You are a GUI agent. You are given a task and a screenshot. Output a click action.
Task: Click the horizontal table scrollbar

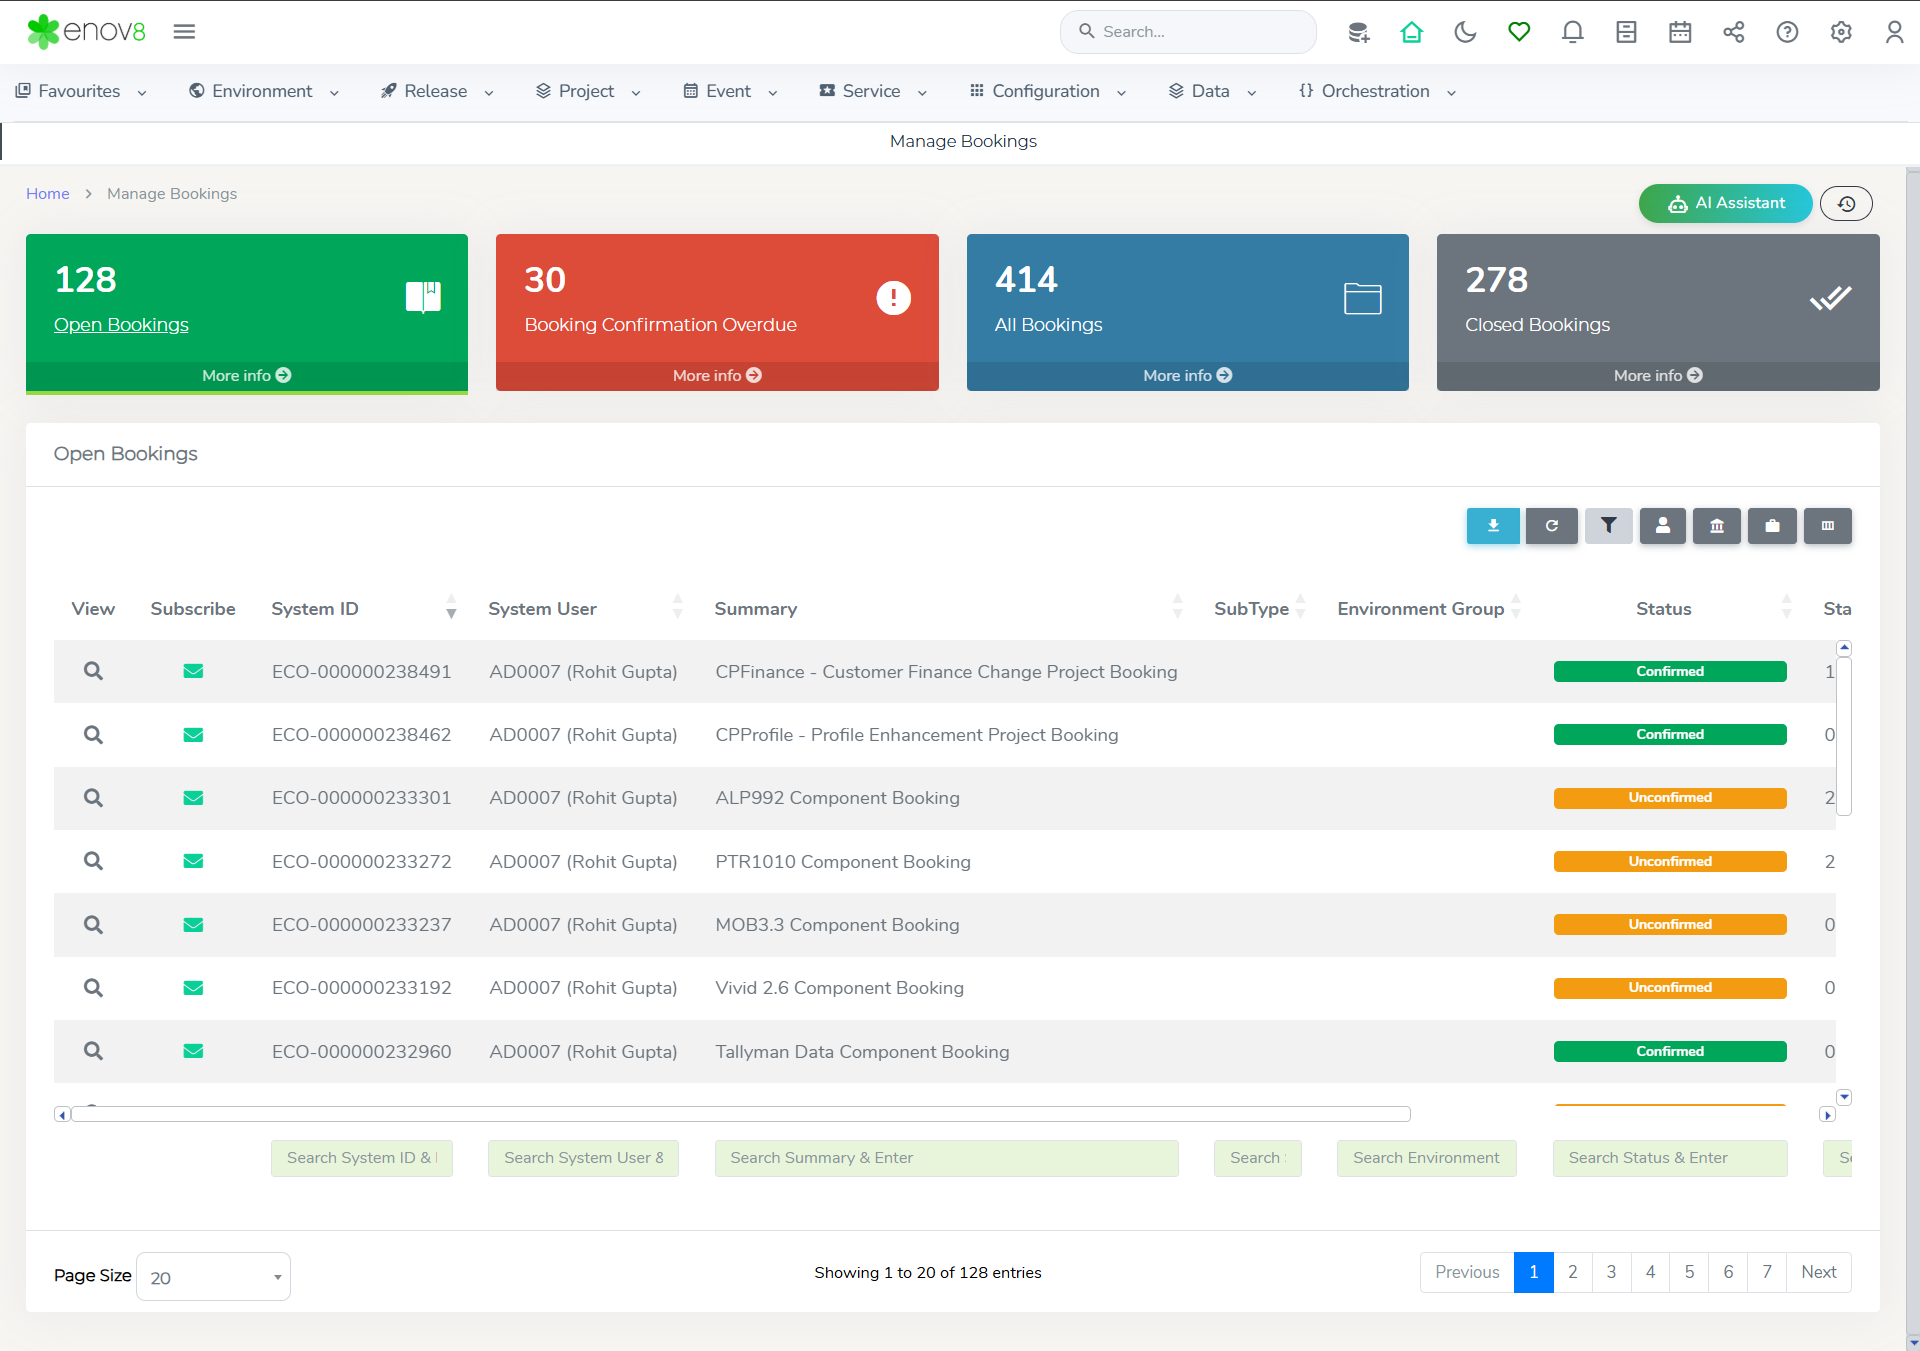click(740, 1114)
